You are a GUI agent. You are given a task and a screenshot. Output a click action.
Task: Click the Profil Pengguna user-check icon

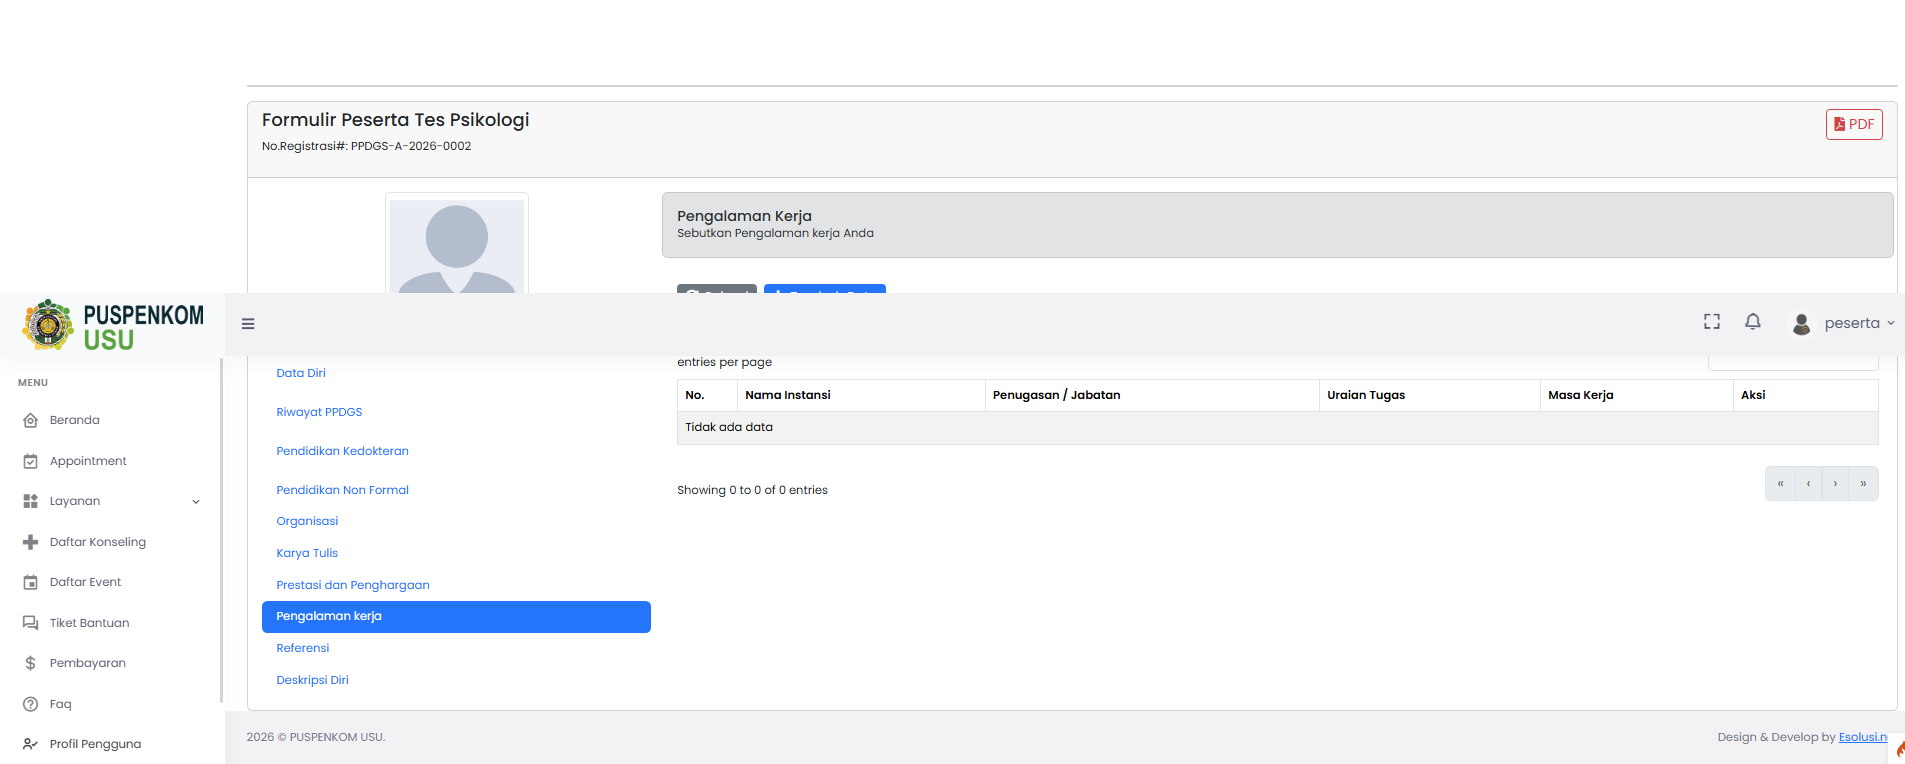(31, 744)
